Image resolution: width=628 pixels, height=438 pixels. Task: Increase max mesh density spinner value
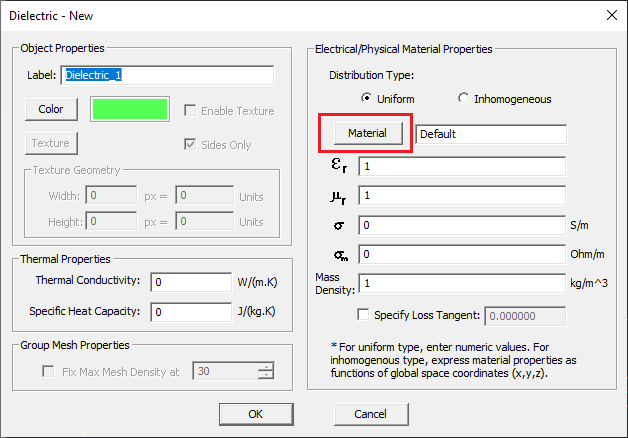(x=265, y=367)
